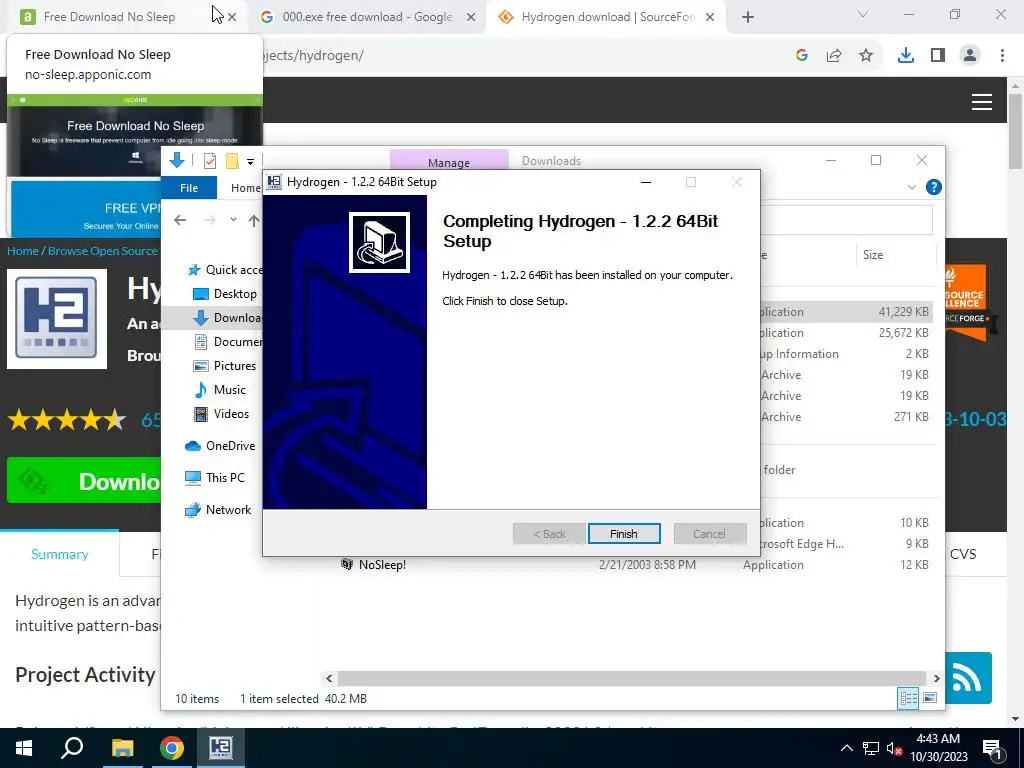Open File Explorer from the taskbar
Viewport: 1024px width, 768px height.
pyautogui.click(x=122, y=748)
